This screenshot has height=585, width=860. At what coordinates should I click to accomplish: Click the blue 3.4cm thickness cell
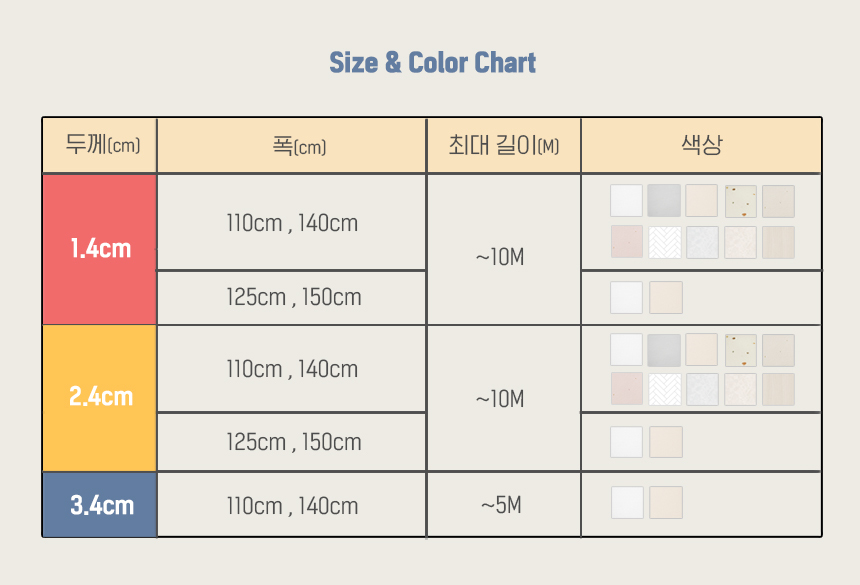click(x=100, y=505)
